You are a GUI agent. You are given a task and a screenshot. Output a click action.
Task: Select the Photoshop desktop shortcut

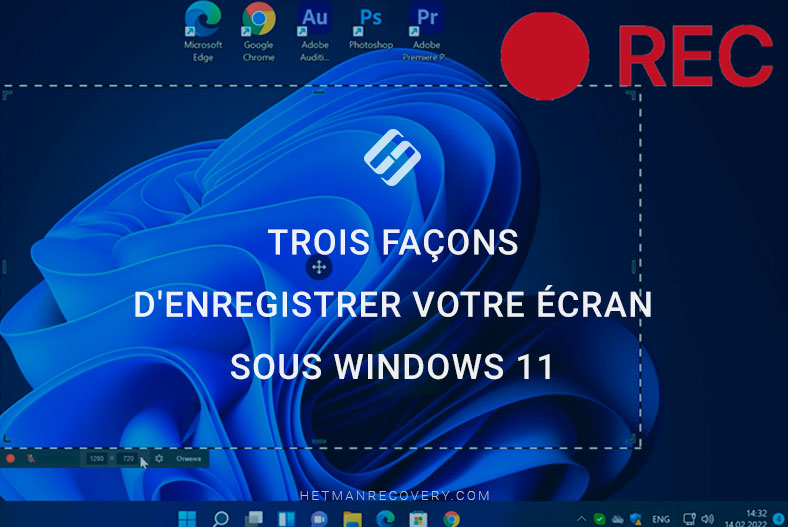(x=371, y=26)
